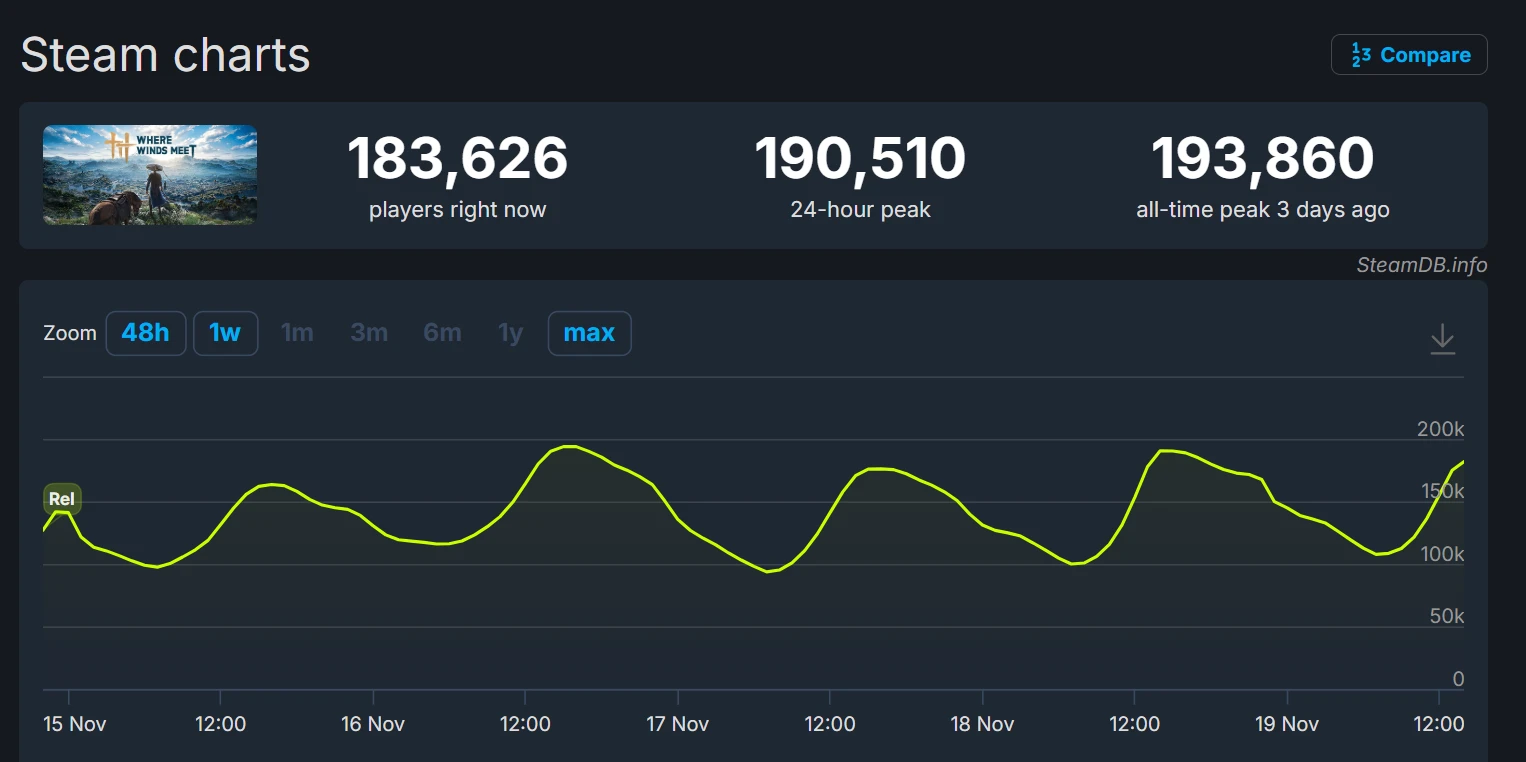Select the 1y zoom option
This screenshot has height=762, width=1526.
pos(510,333)
